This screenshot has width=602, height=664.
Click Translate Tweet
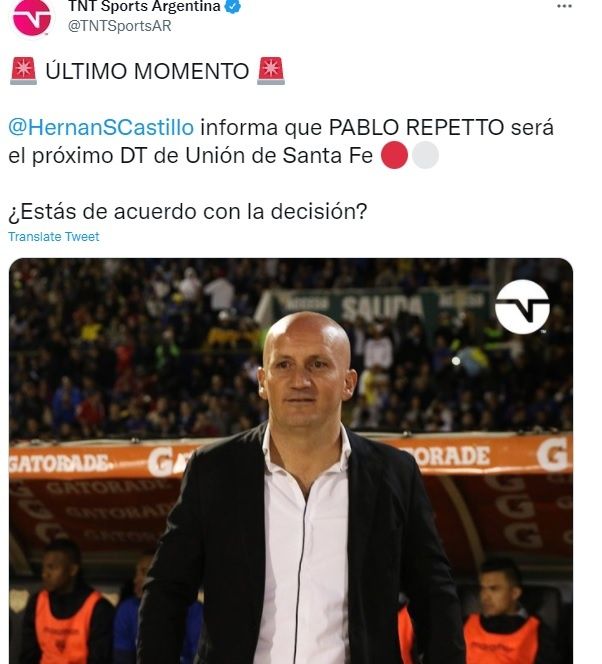click(54, 237)
